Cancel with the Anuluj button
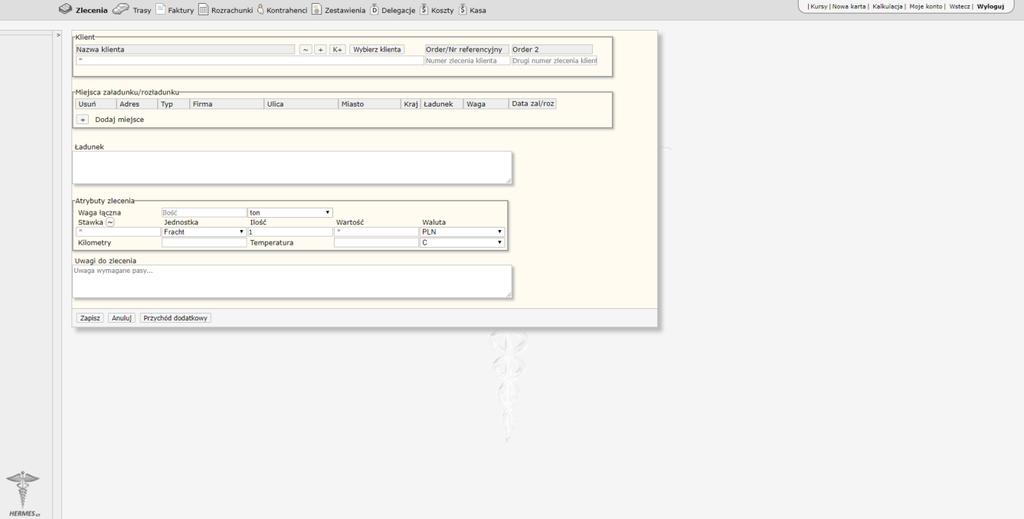This screenshot has height=519, width=1024. [x=121, y=318]
